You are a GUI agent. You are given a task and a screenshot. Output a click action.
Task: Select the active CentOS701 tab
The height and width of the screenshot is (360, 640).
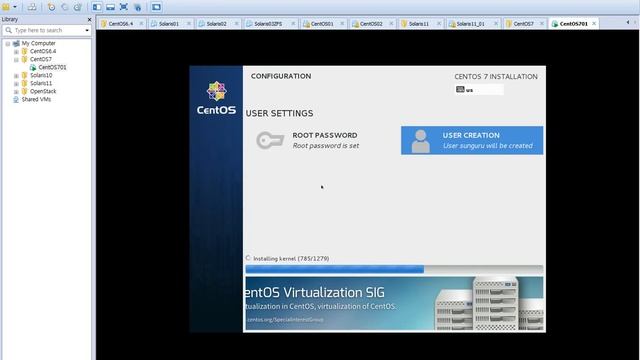(573, 24)
